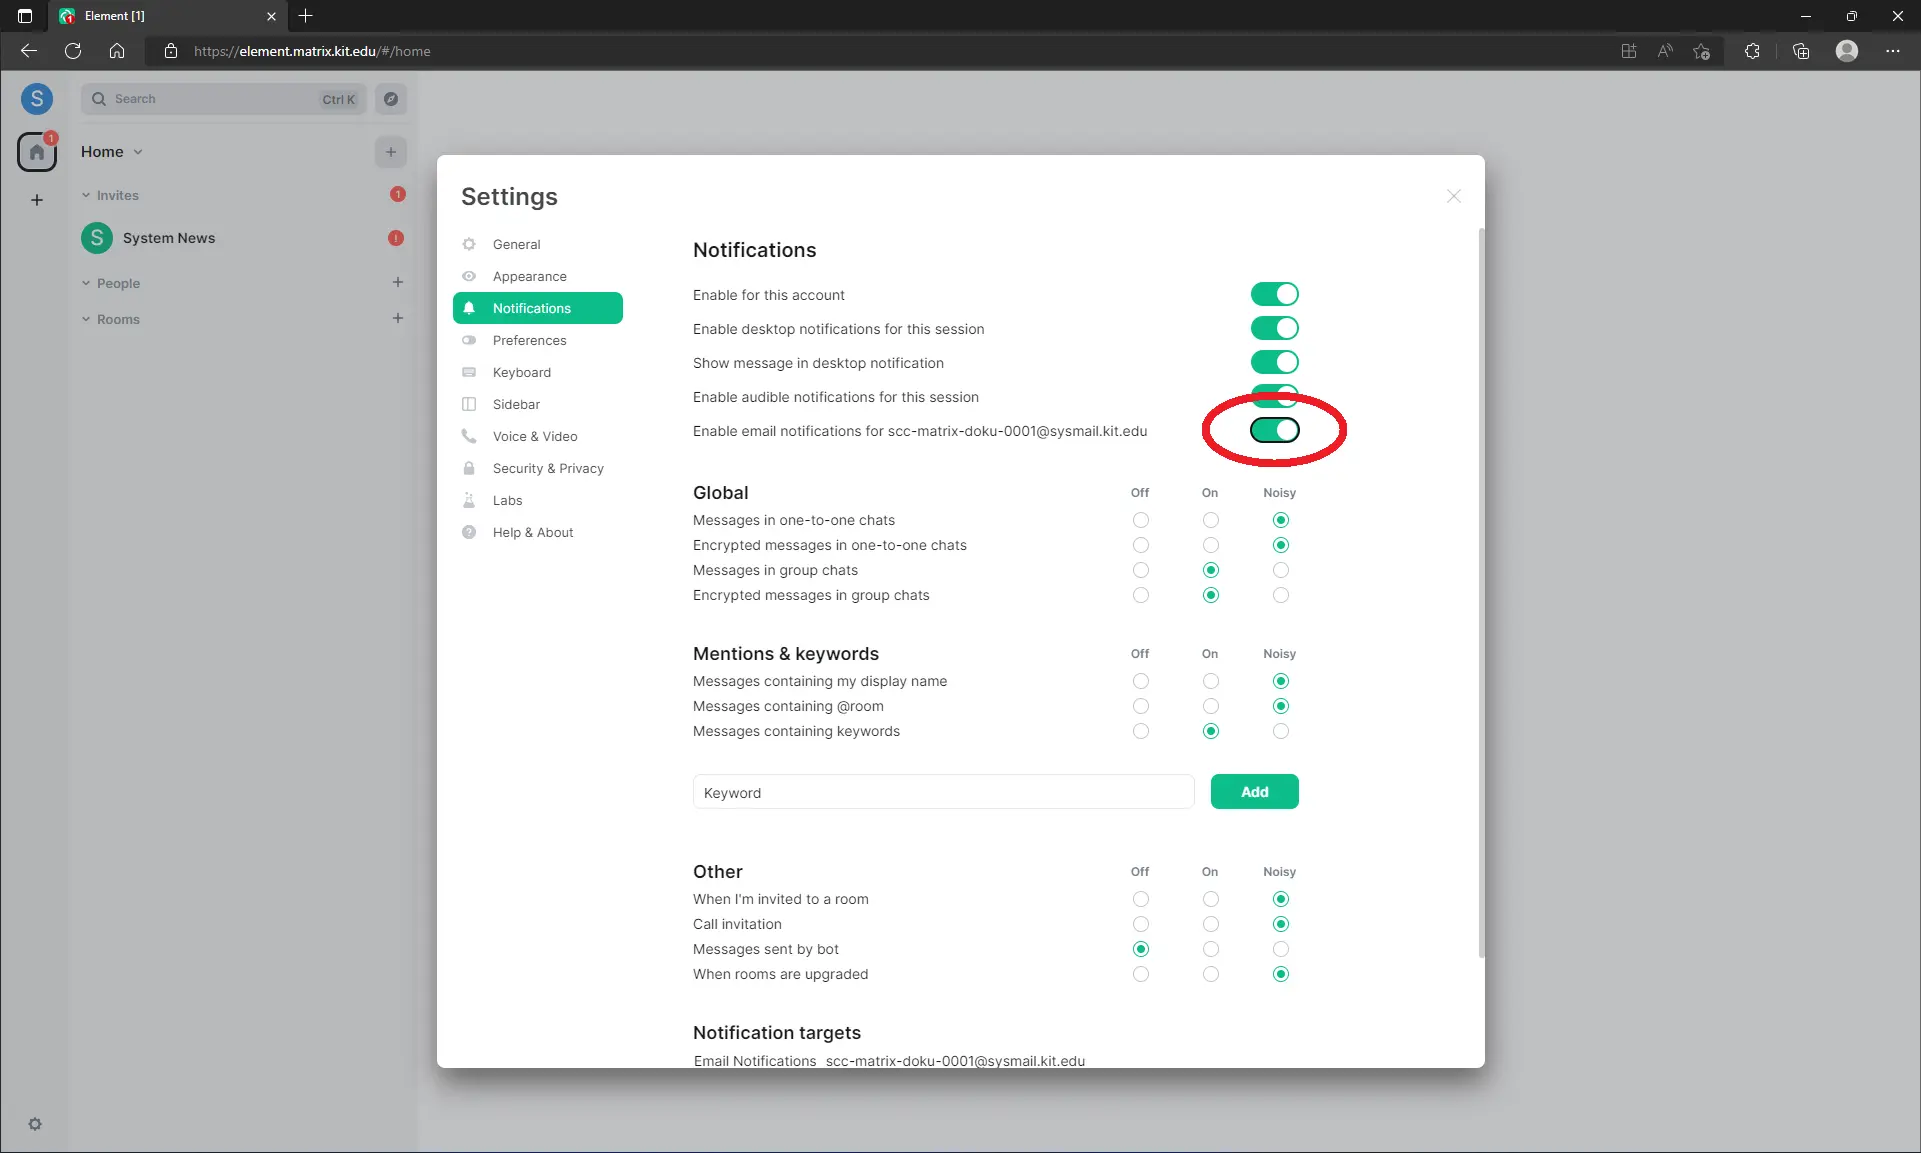
Task: Click the Add keyword button
Action: (x=1254, y=791)
